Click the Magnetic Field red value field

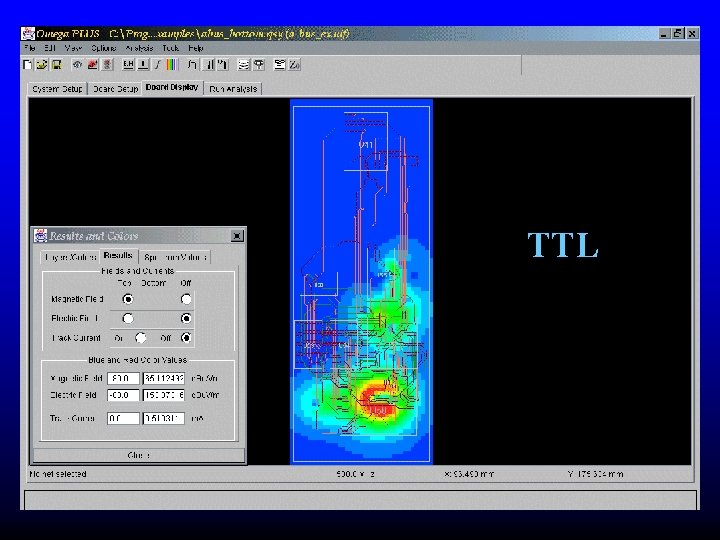pos(163,378)
